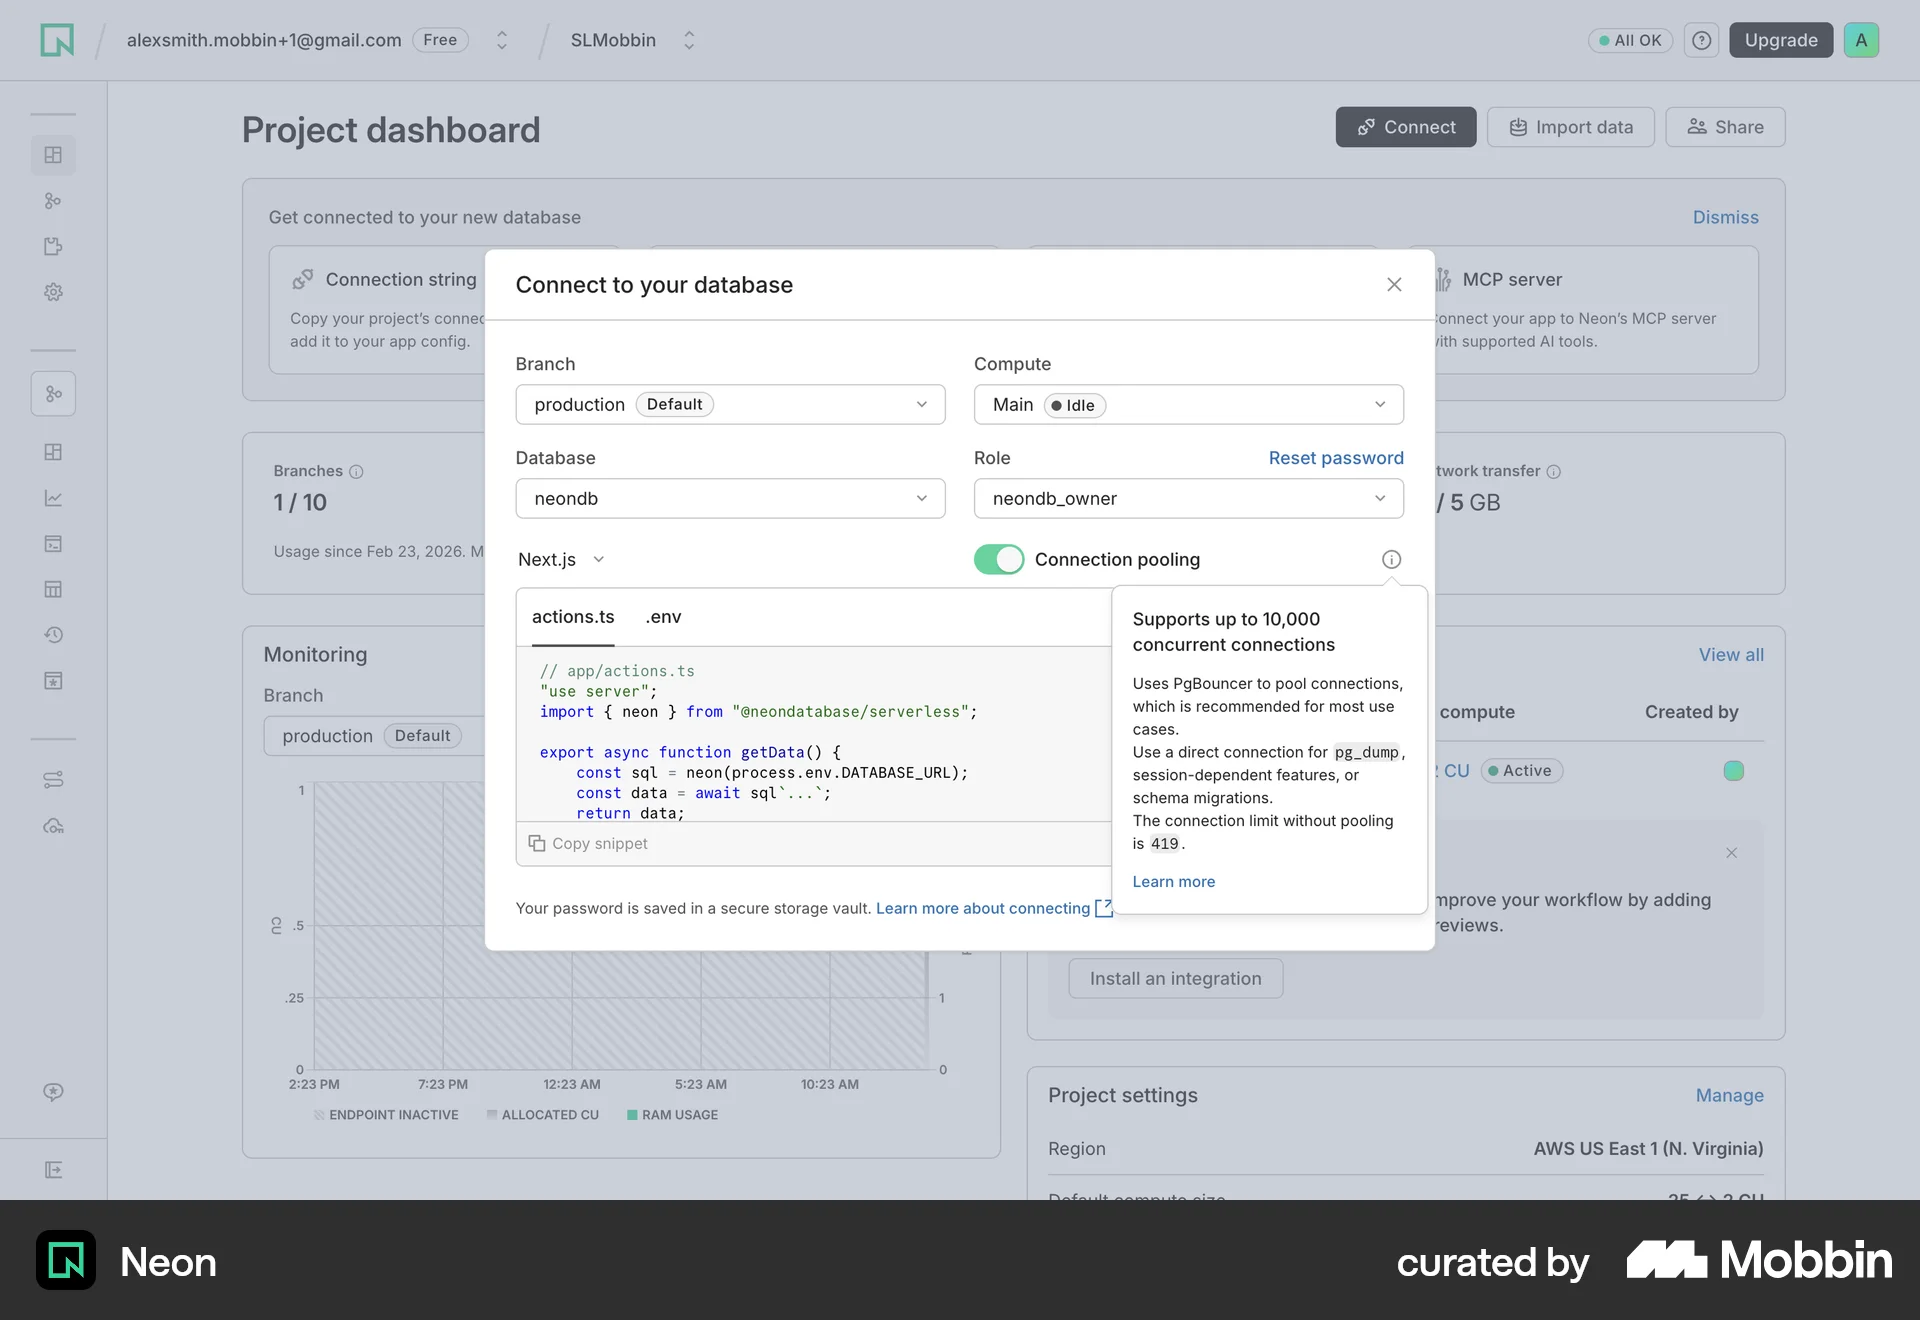Click the Copy snippet button
Viewport: 1920px width, 1320px height.
click(588, 843)
